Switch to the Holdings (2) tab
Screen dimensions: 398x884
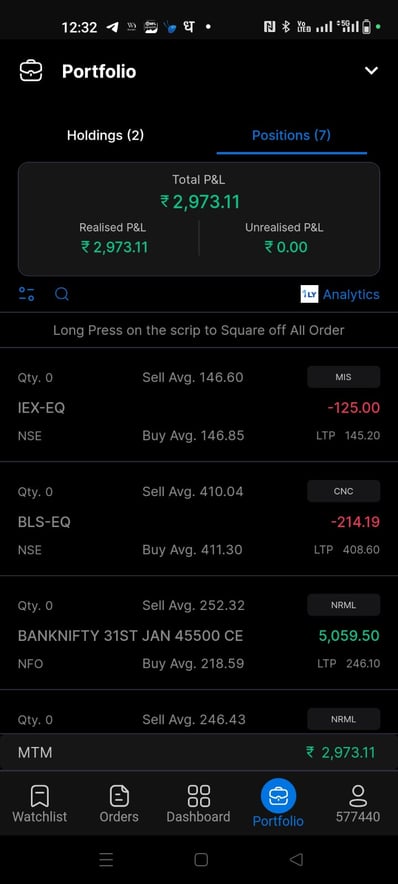(105, 135)
